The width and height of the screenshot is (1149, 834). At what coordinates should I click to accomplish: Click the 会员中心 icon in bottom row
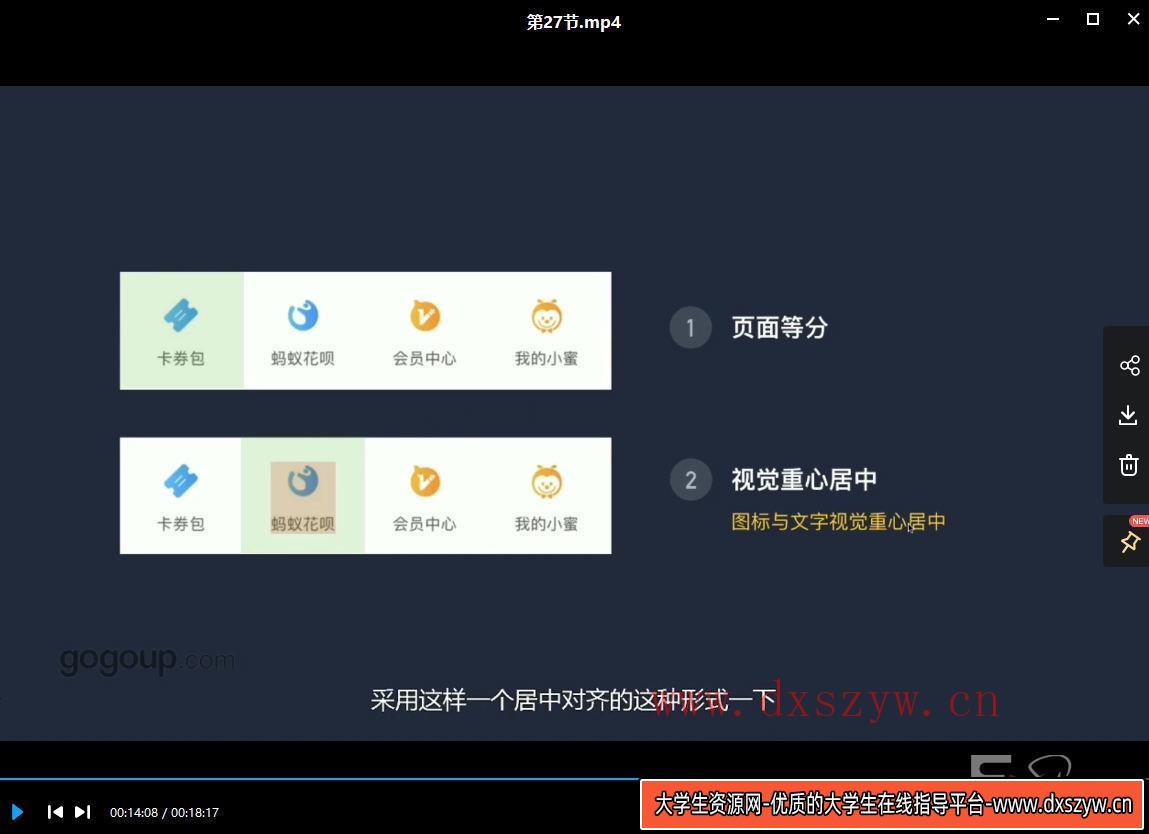point(424,481)
